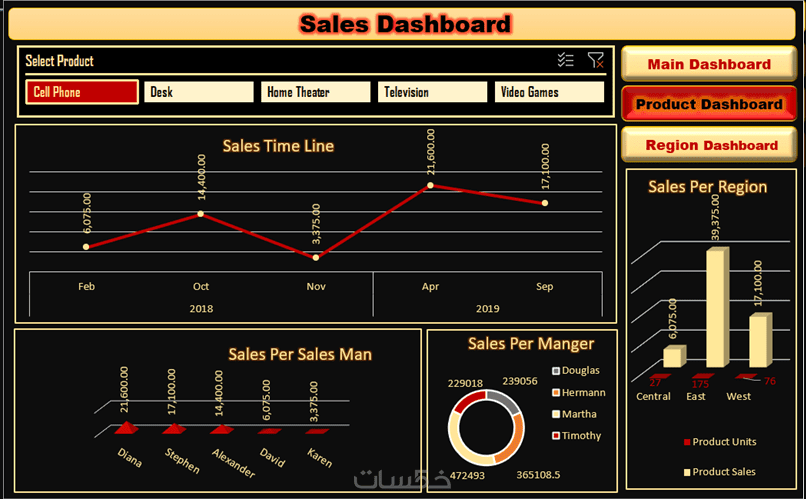
Task: Click the Apr 21,600.00 data point
Action: pos(430,186)
